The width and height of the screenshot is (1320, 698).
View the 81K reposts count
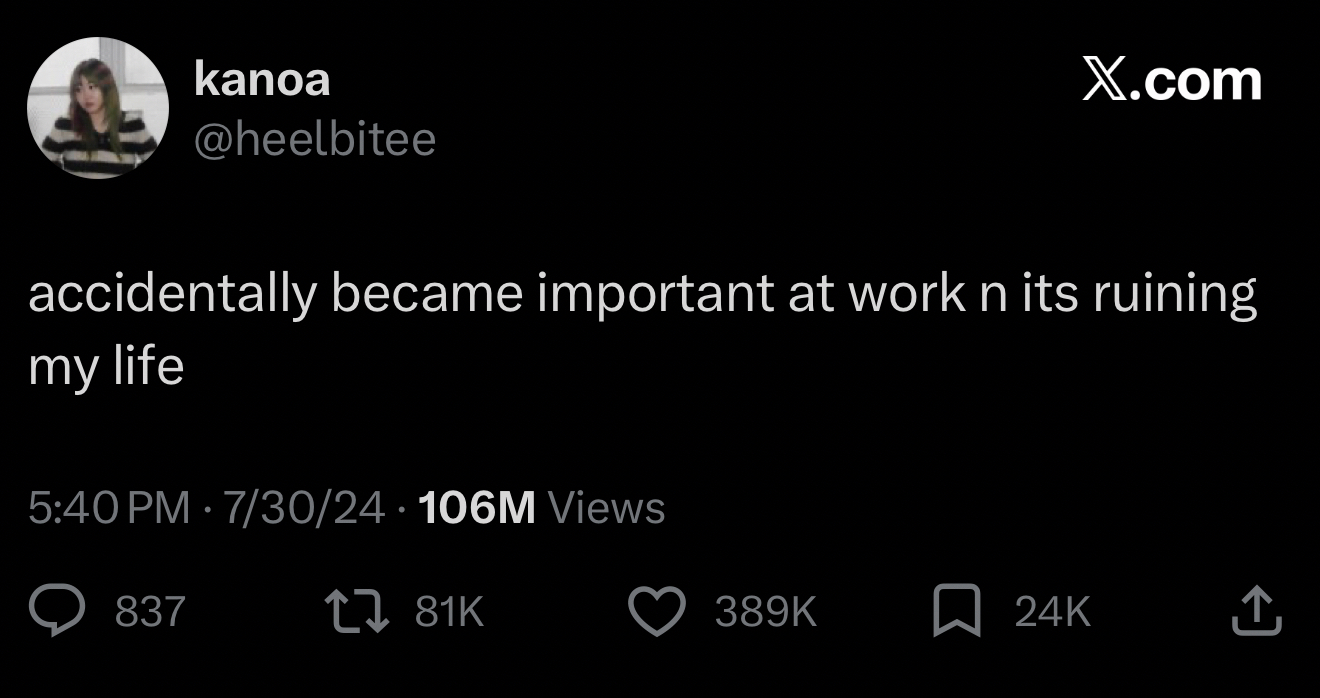click(449, 612)
